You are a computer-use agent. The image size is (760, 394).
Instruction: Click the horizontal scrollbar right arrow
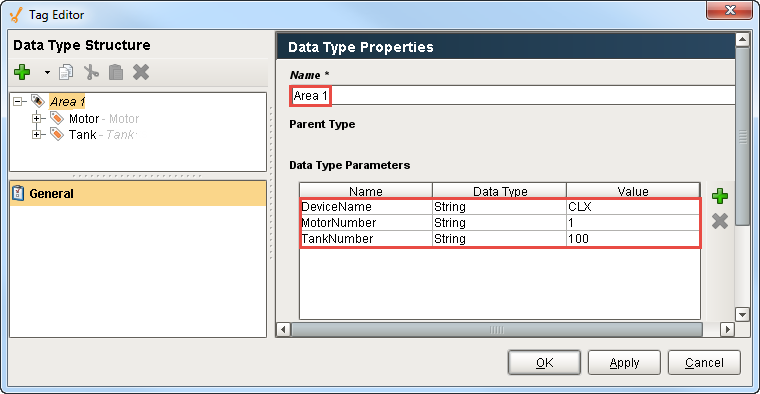pos(727,330)
